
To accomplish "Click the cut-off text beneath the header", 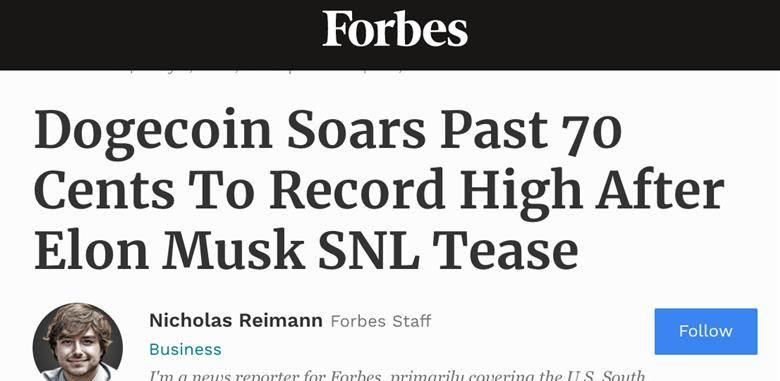I will [269, 72].
